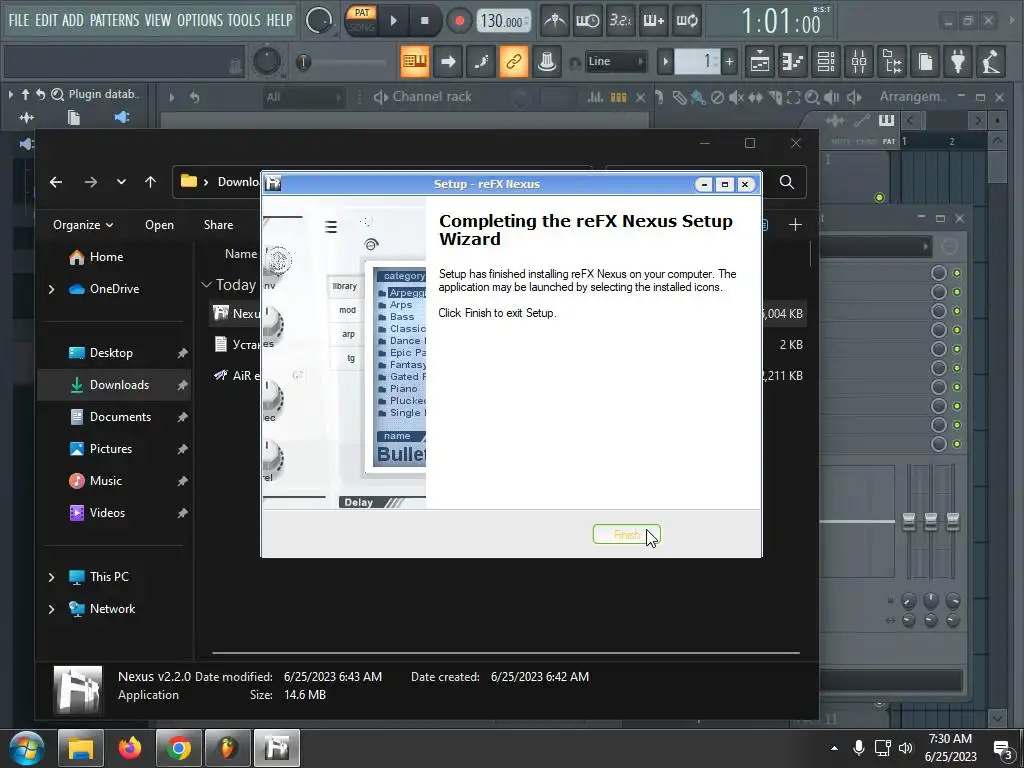Click the multilink knob icon
This screenshot has height=768, width=1024.
[547, 61]
